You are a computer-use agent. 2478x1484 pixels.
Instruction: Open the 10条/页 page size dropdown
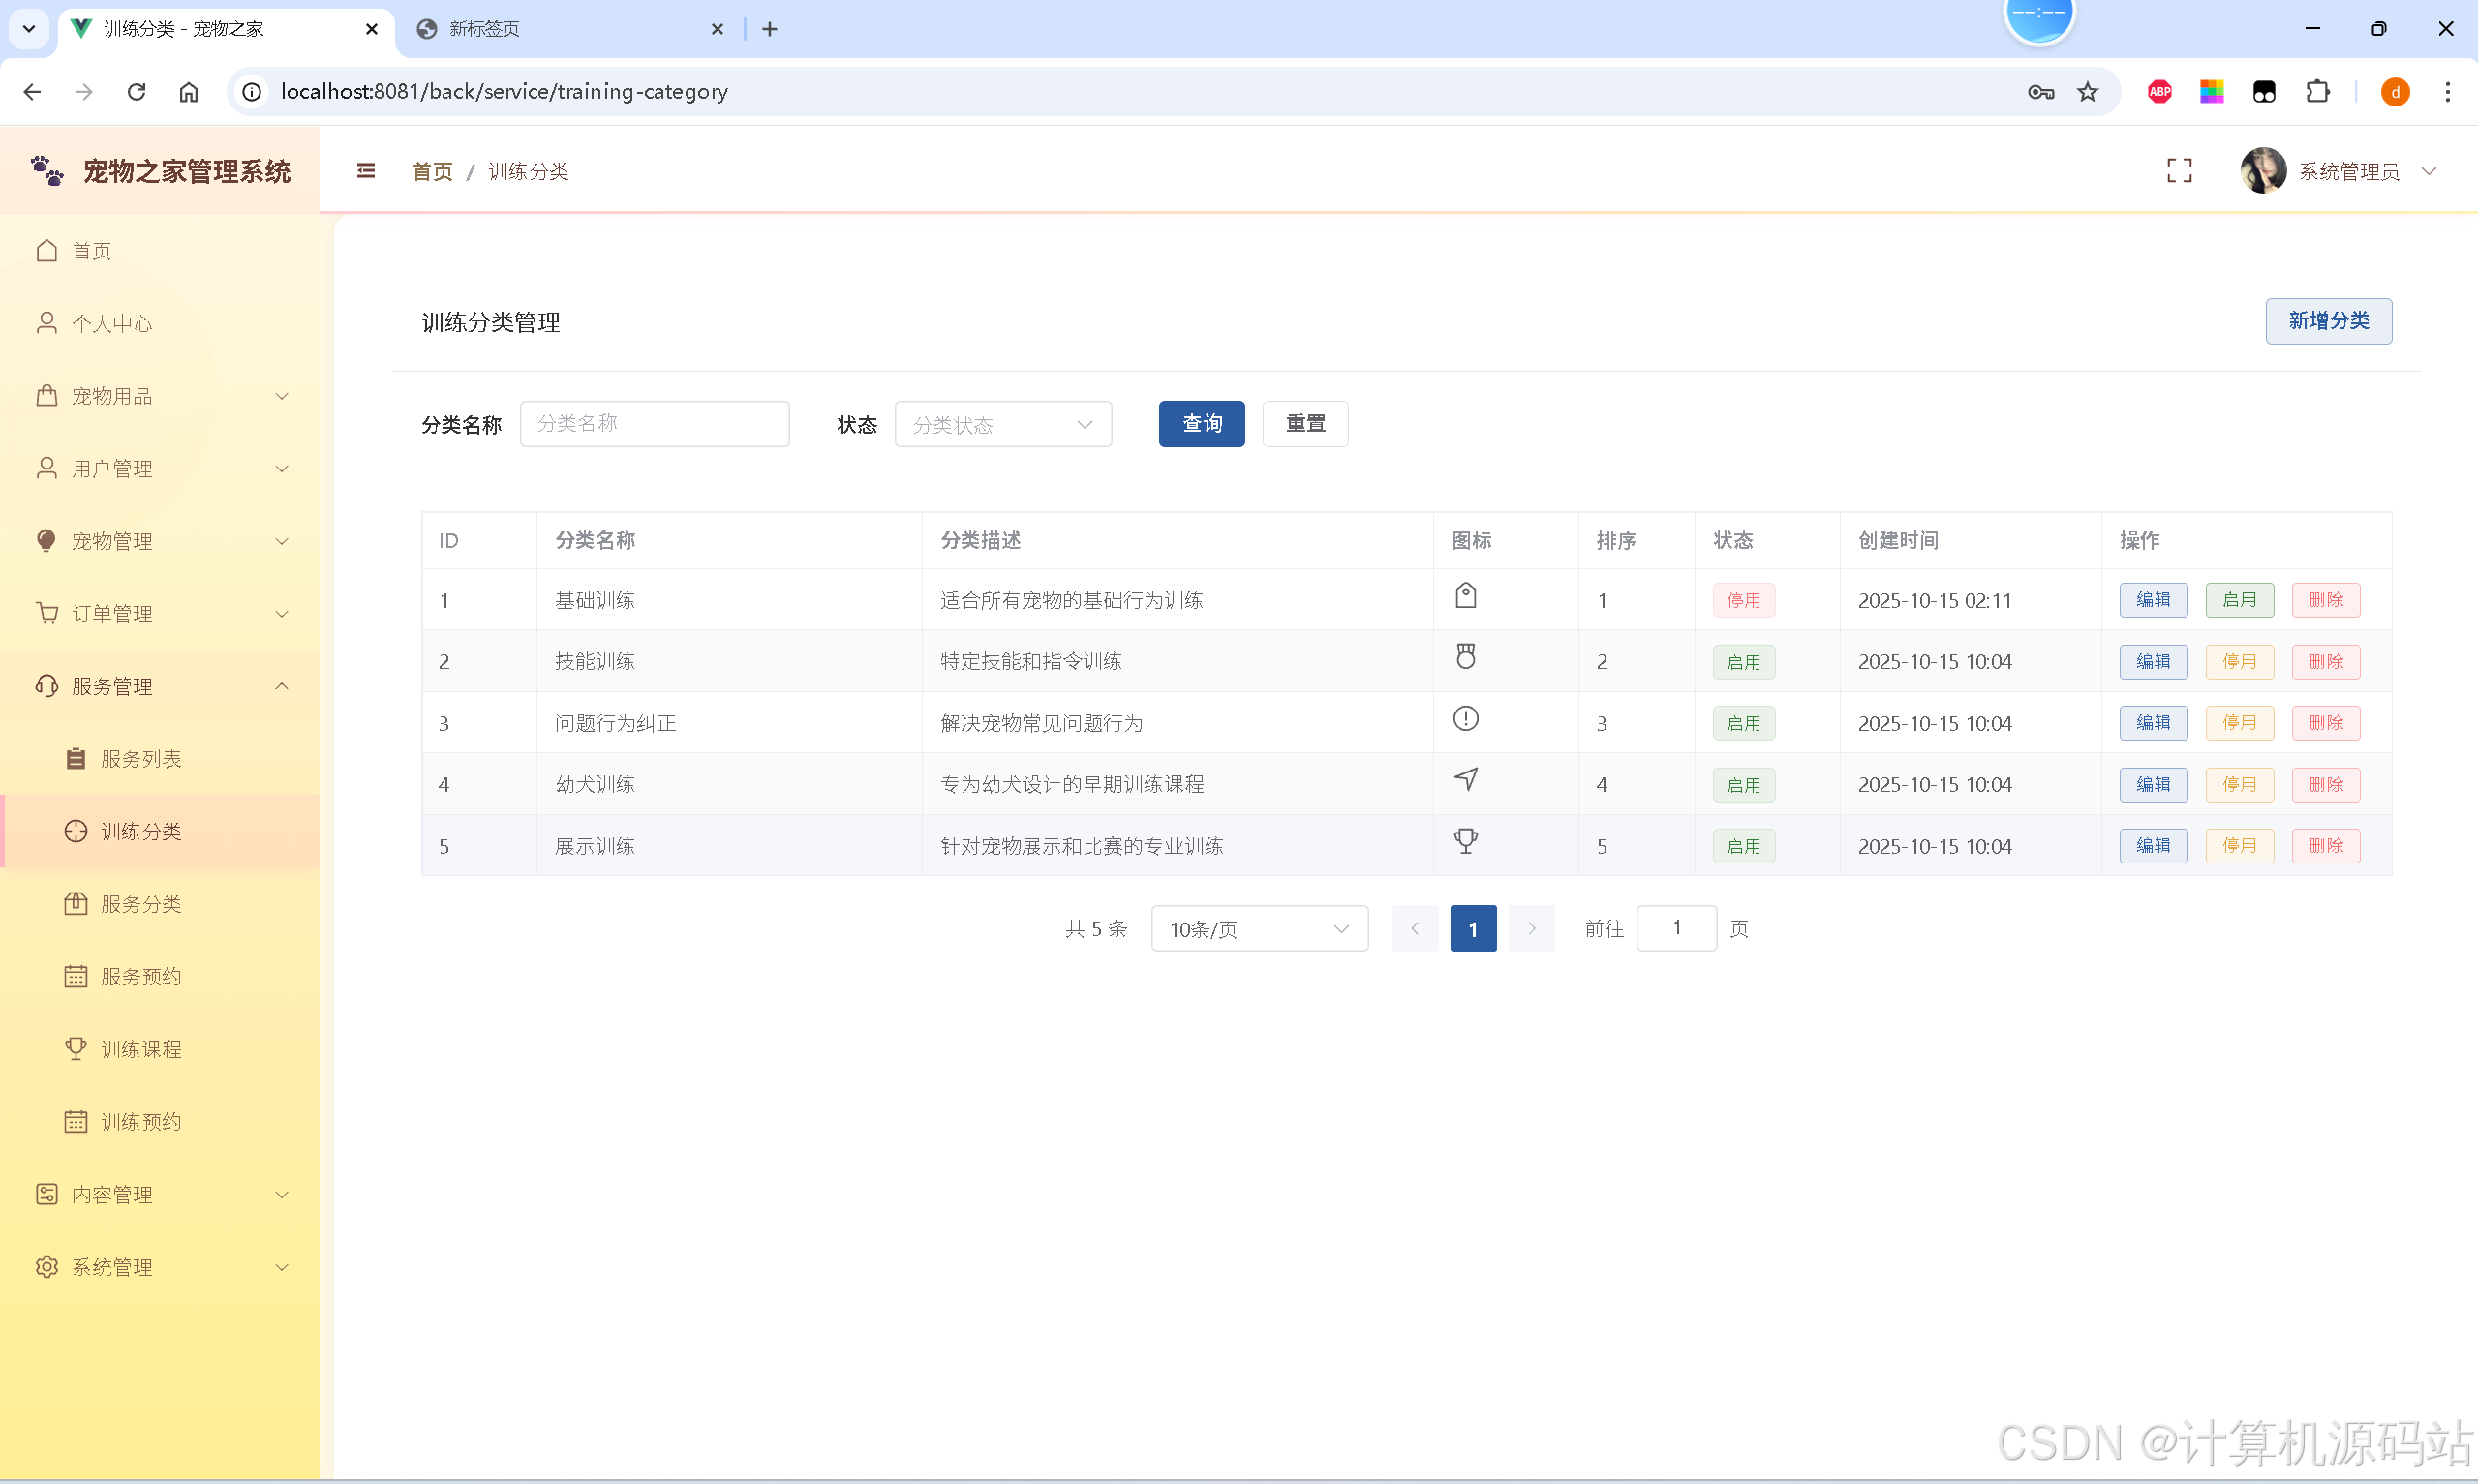pyautogui.click(x=1259, y=929)
